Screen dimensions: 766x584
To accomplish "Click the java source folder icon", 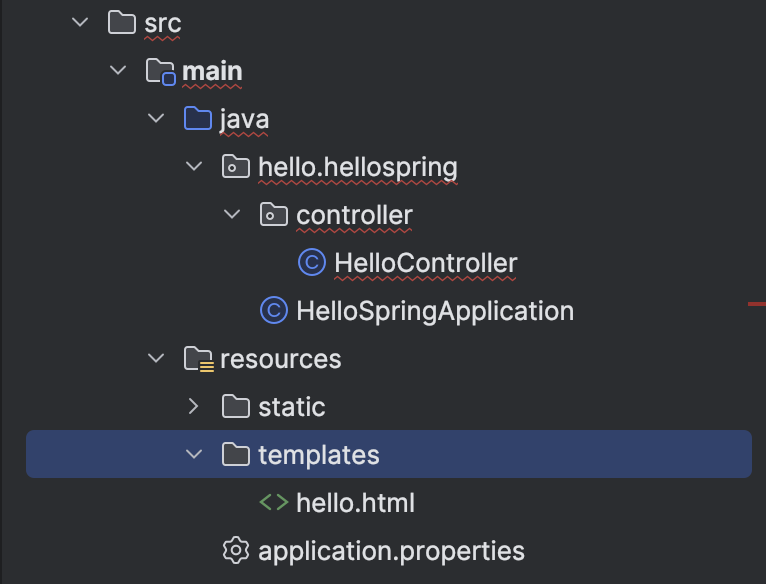I will [x=198, y=119].
